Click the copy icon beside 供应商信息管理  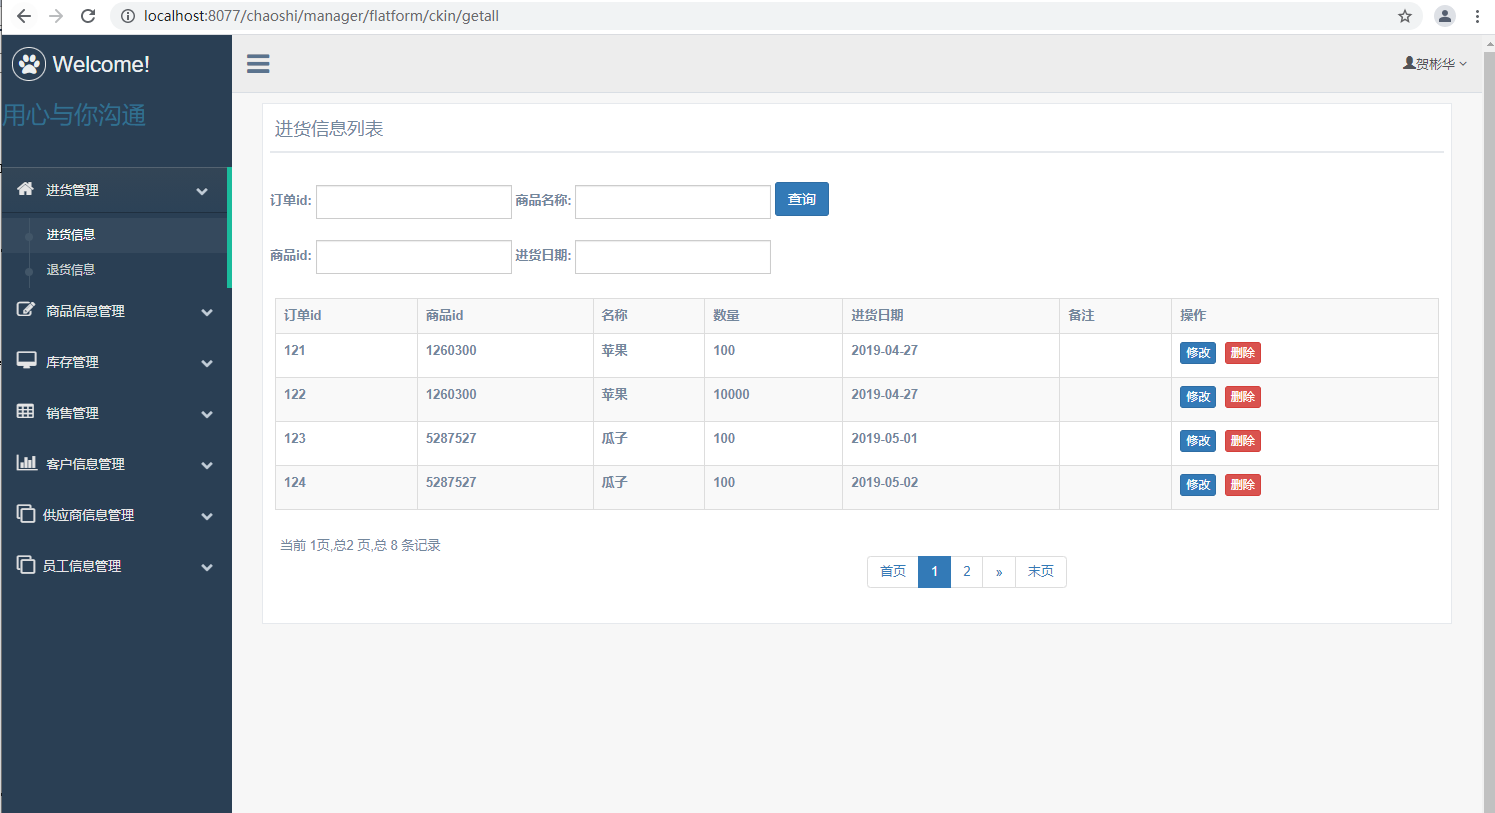[x=26, y=514]
